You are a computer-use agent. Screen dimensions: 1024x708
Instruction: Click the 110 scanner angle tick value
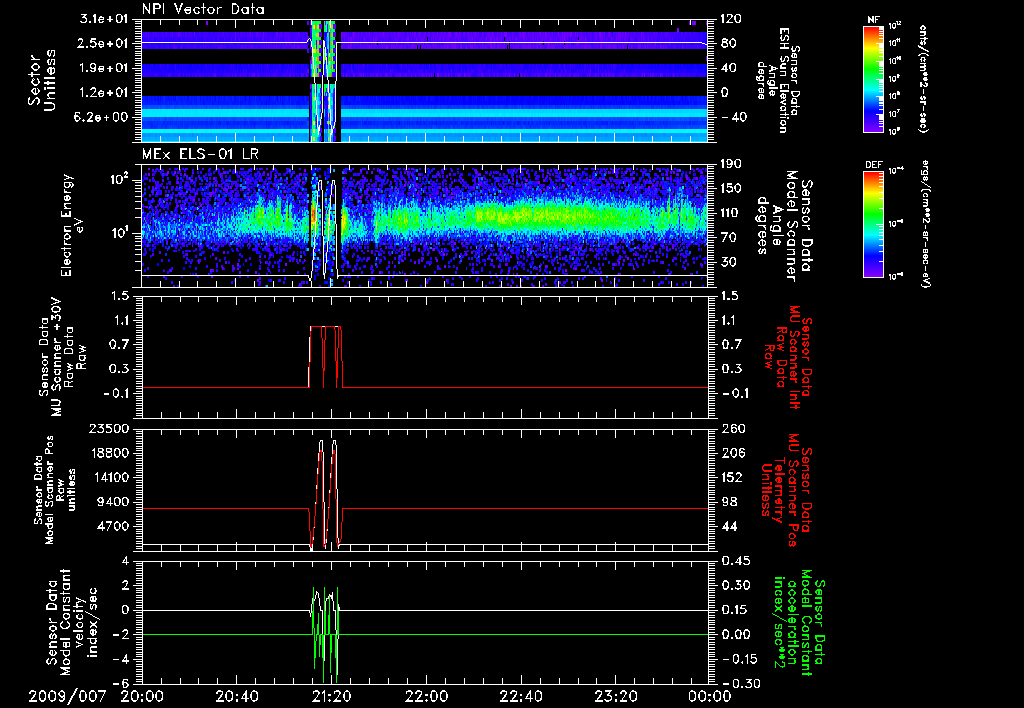(731, 213)
